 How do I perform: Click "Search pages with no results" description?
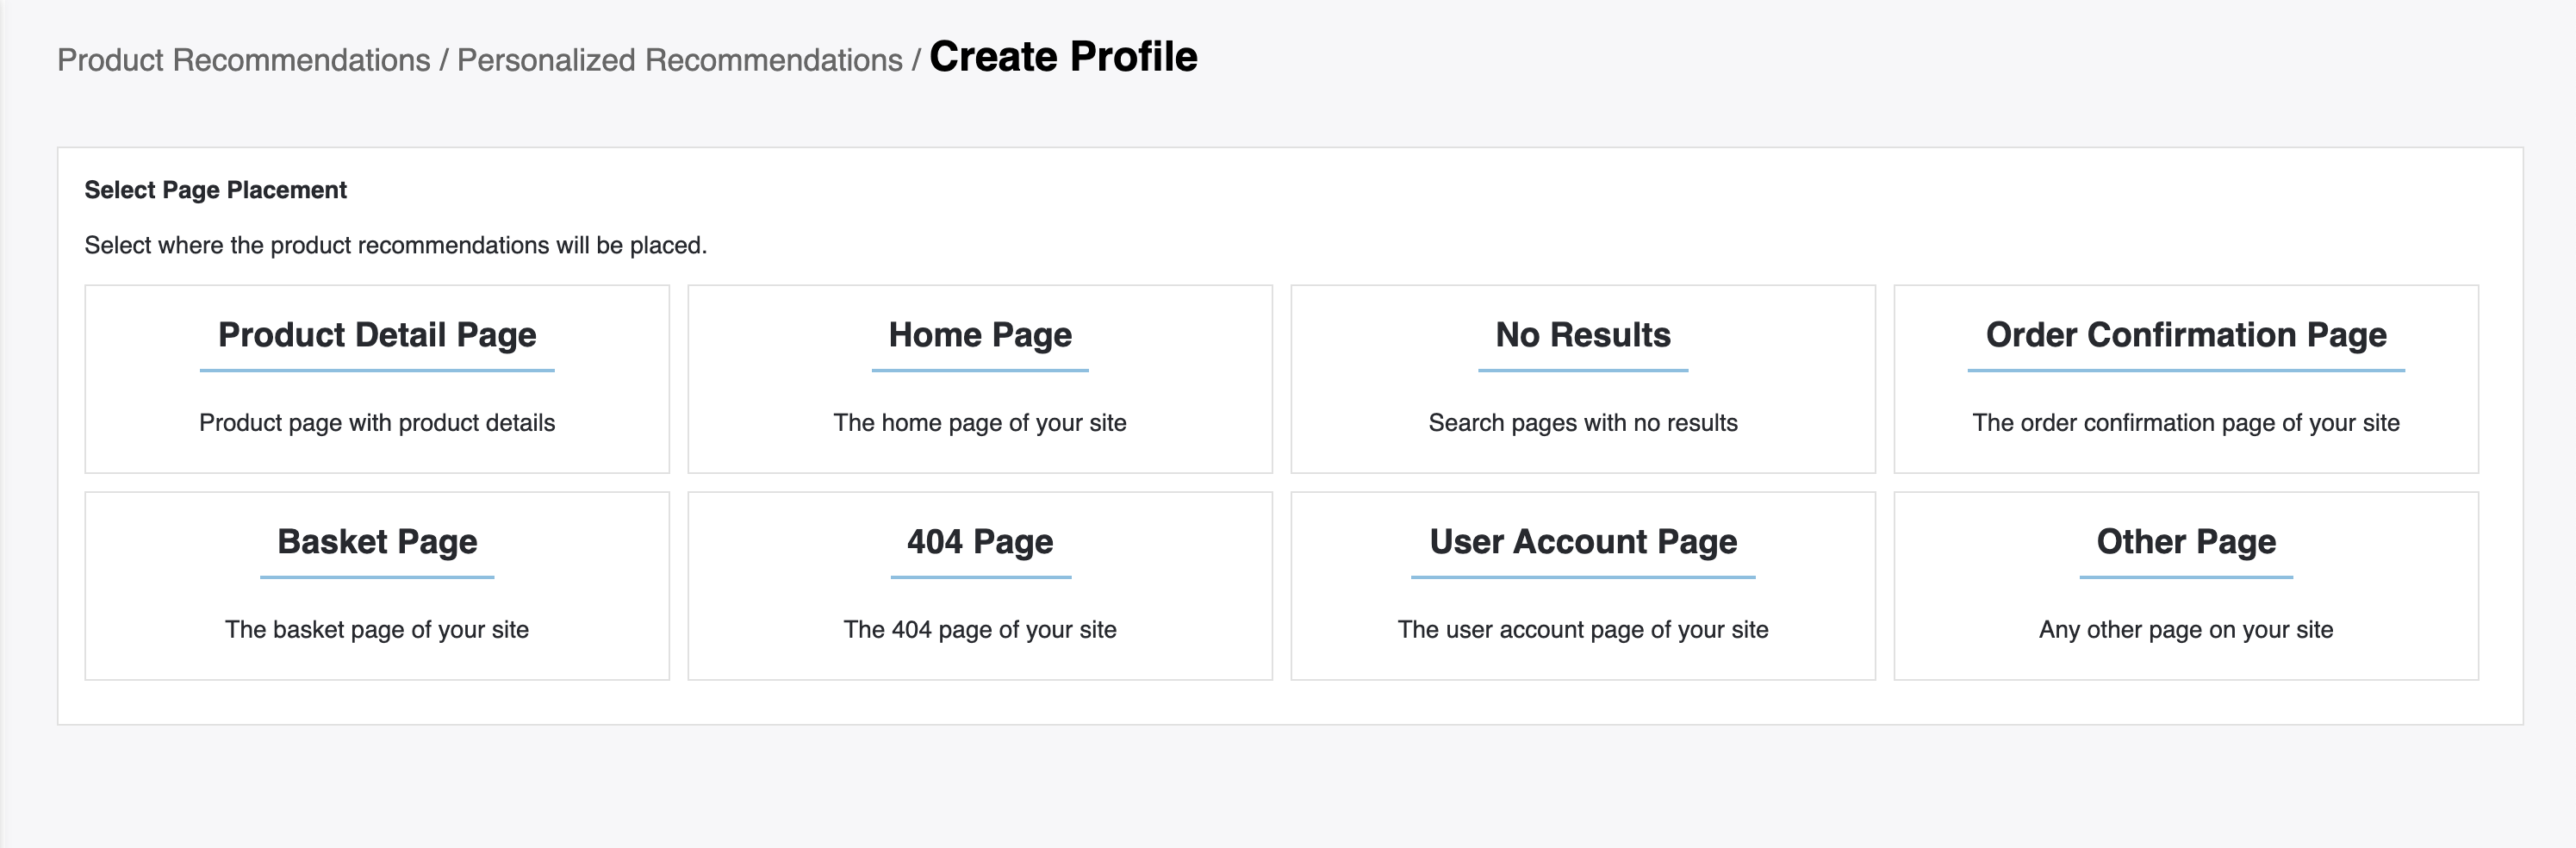pyautogui.click(x=1583, y=423)
